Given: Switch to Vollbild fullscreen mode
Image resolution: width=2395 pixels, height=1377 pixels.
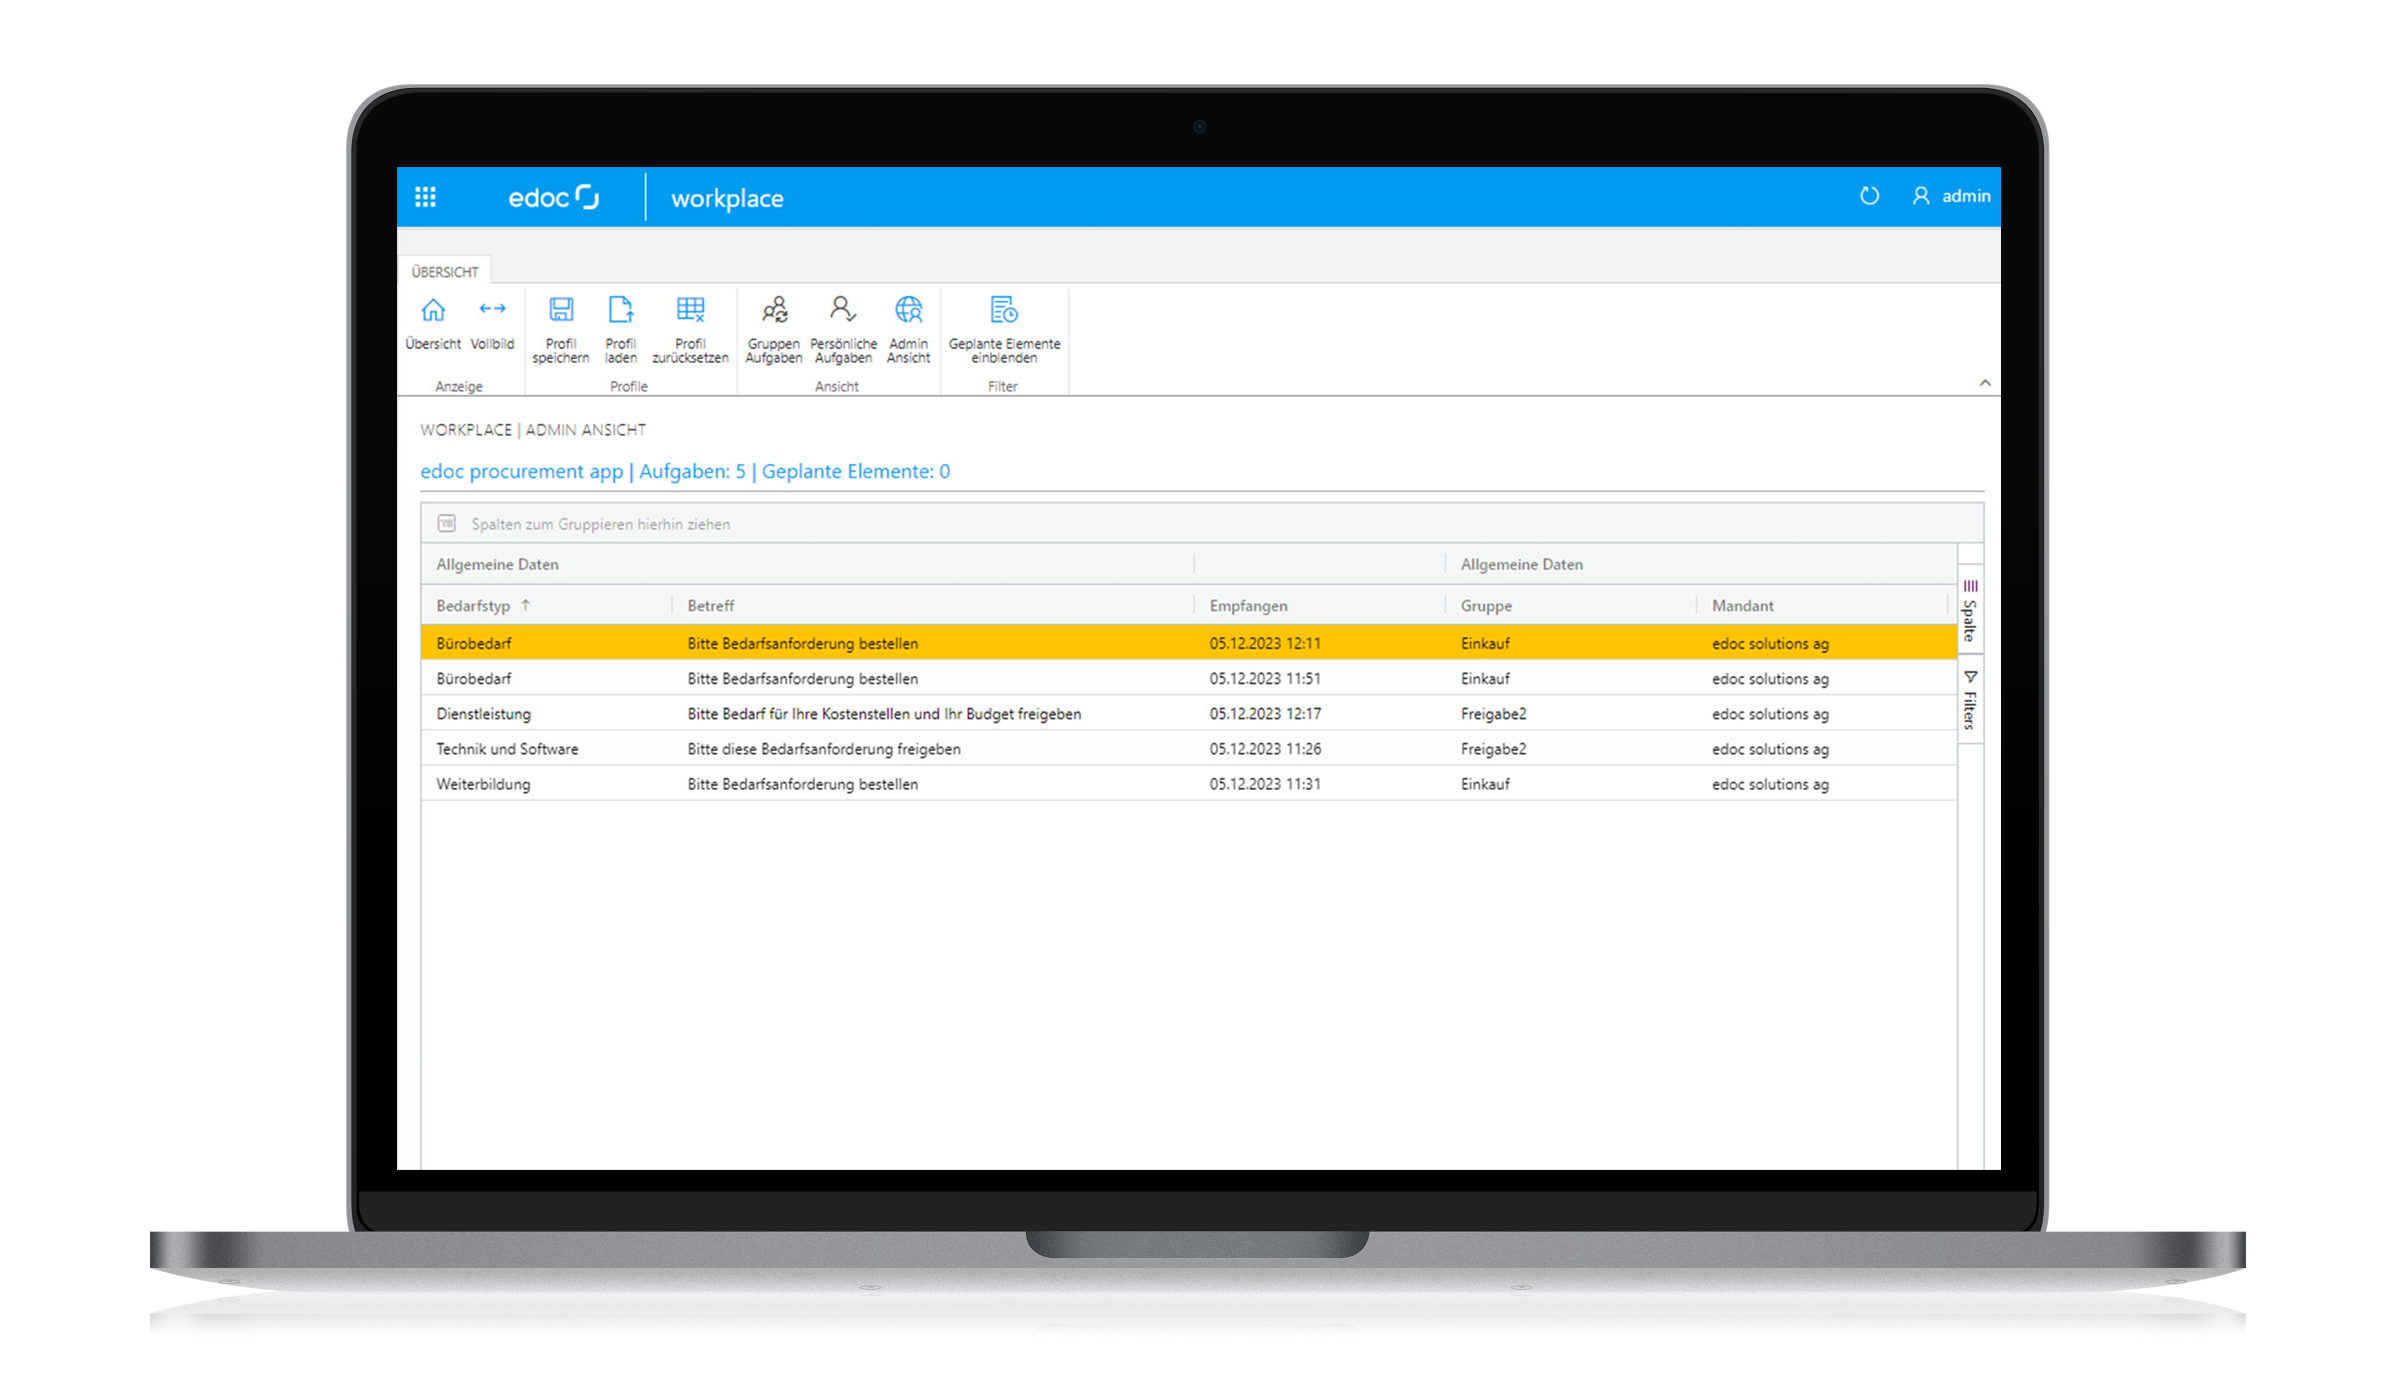Looking at the screenshot, I should coord(492,323).
